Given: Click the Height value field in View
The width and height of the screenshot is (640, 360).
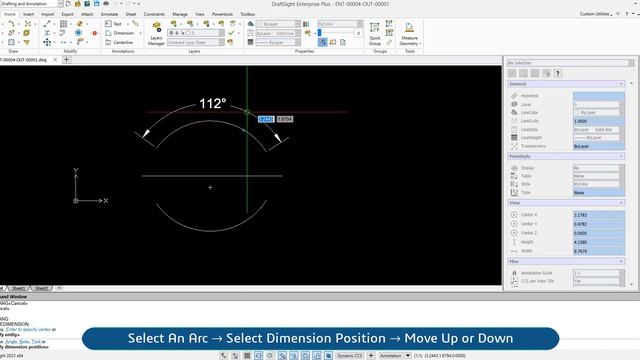Looking at the screenshot, I should [599, 242].
